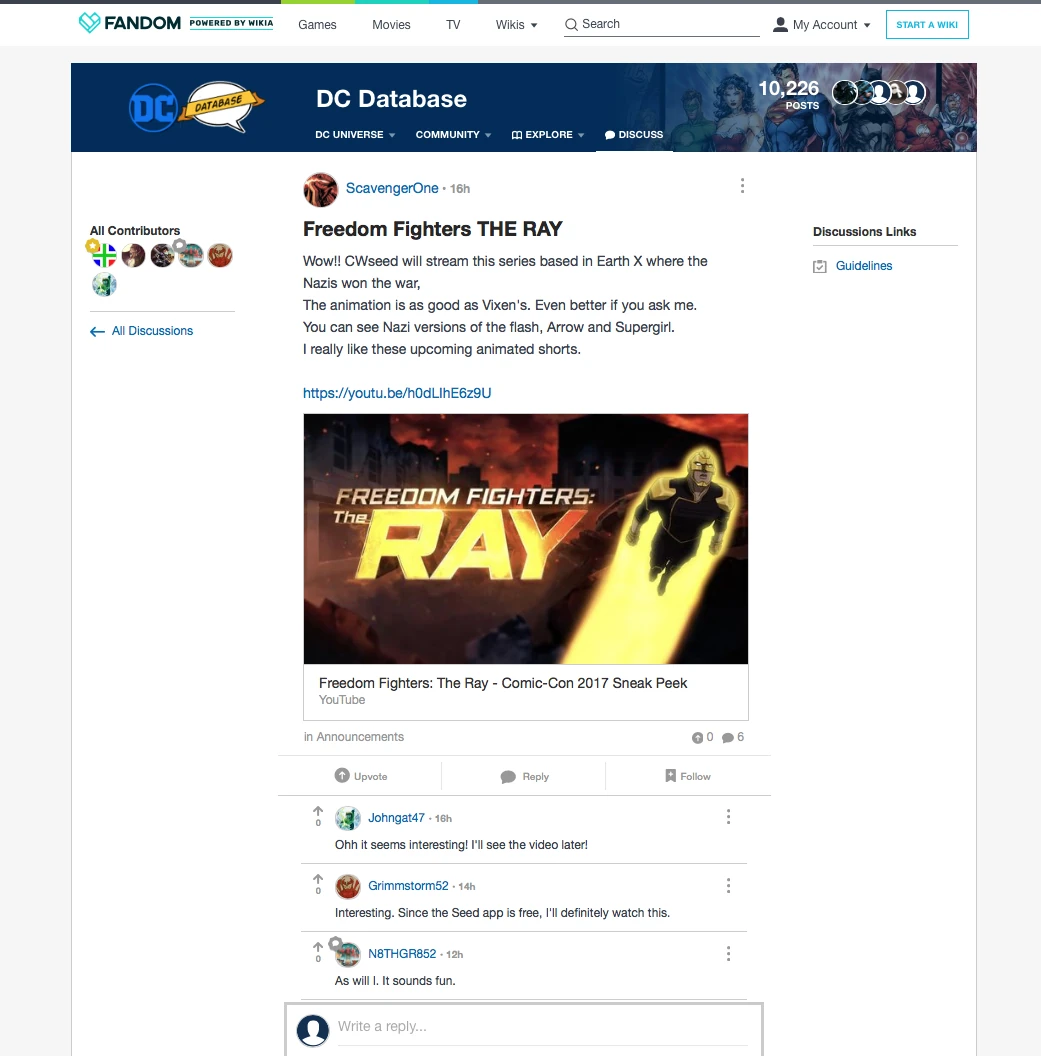Open the Games menu item
The height and width of the screenshot is (1056, 1041).
[317, 25]
